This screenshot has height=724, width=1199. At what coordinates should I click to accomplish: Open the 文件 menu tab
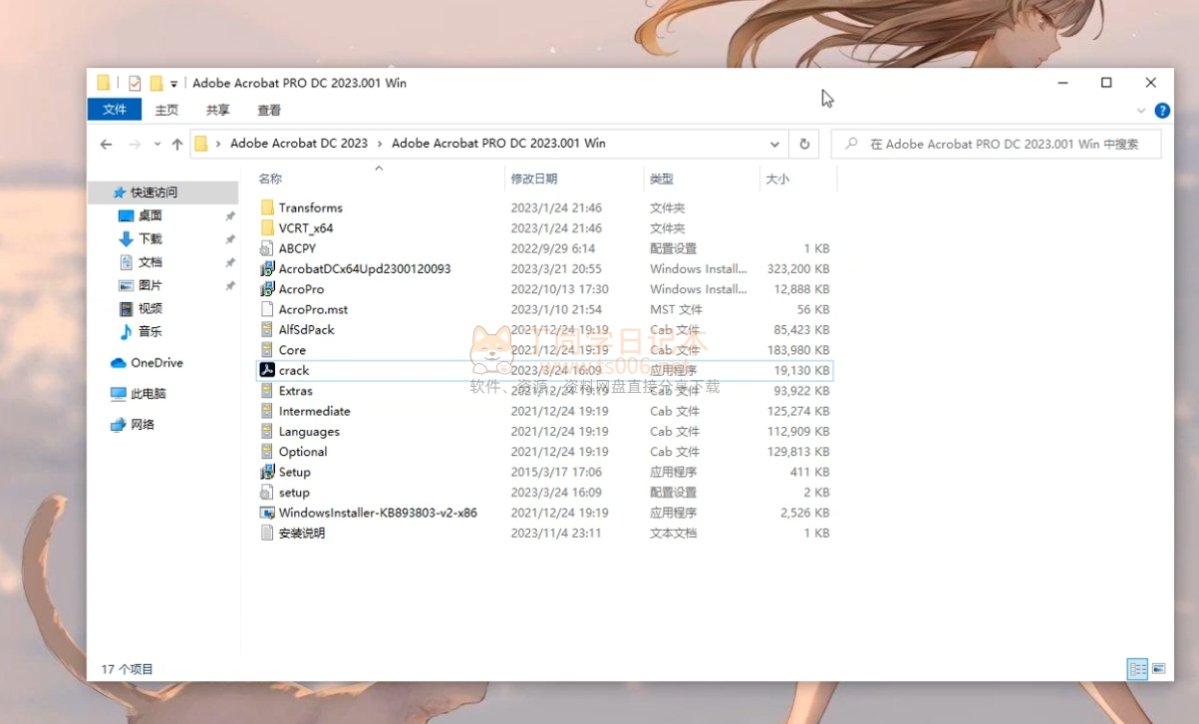click(x=114, y=110)
